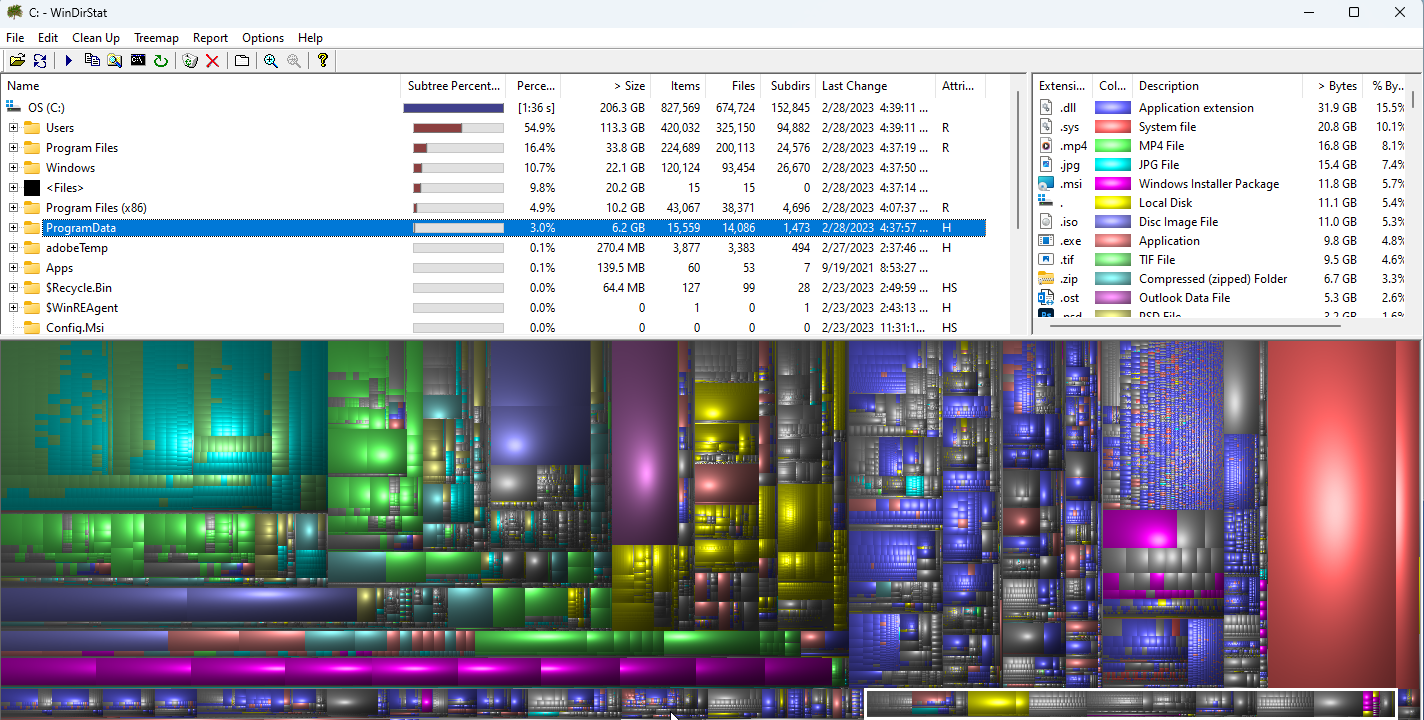1424x720 pixels.
Task: Click the yellow question mark Help icon
Action: 323,61
